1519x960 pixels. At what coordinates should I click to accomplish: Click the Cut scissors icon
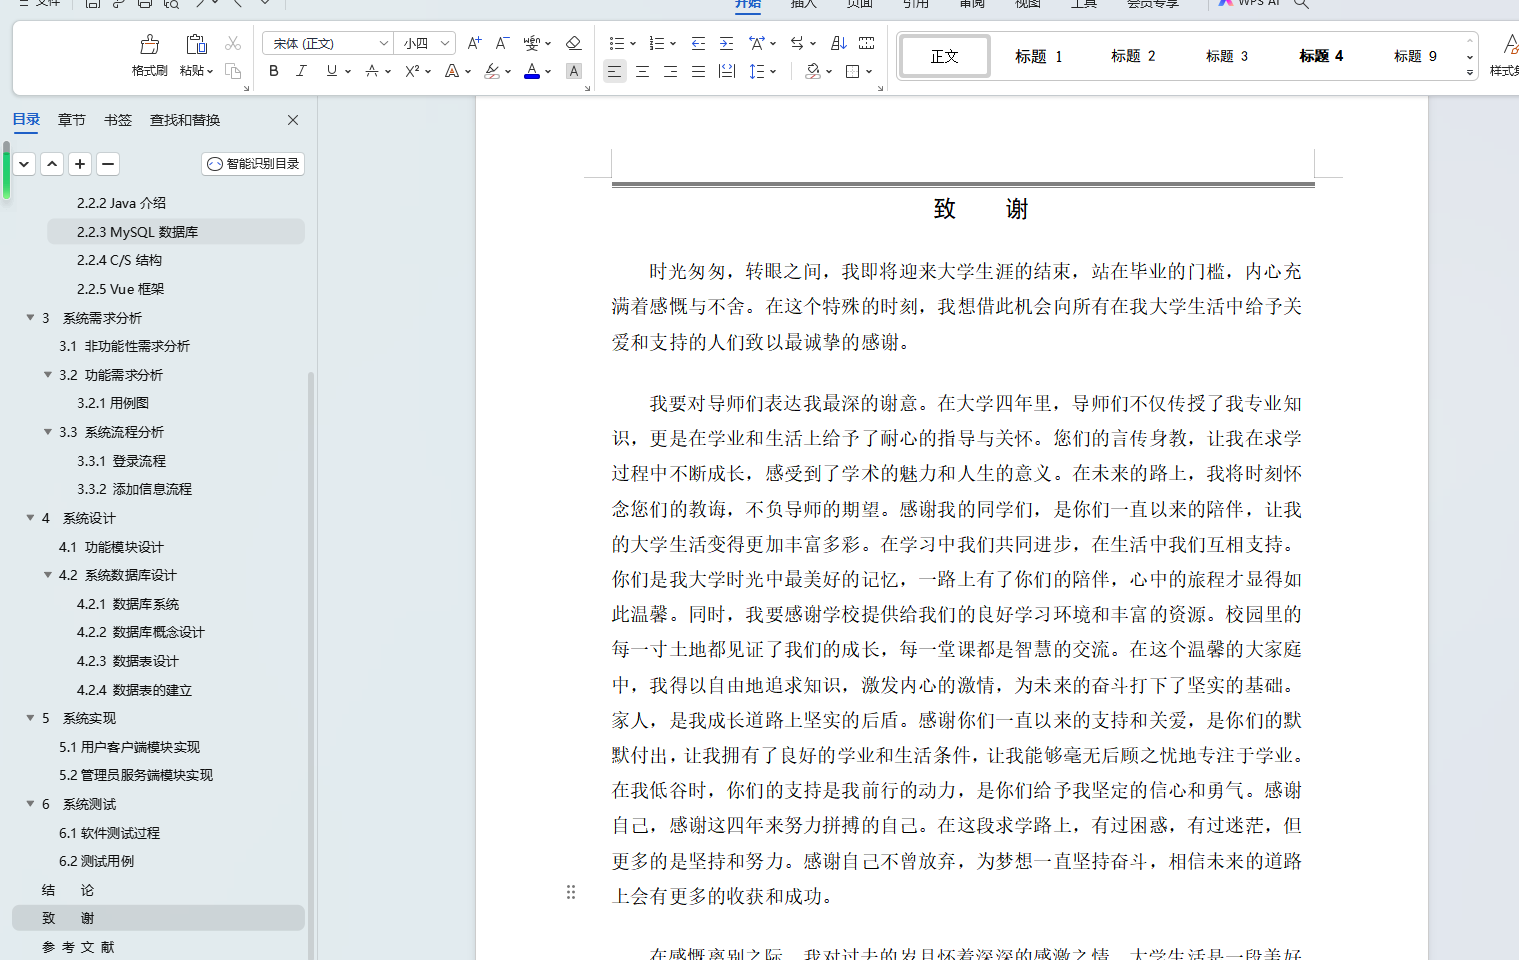point(233,44)
